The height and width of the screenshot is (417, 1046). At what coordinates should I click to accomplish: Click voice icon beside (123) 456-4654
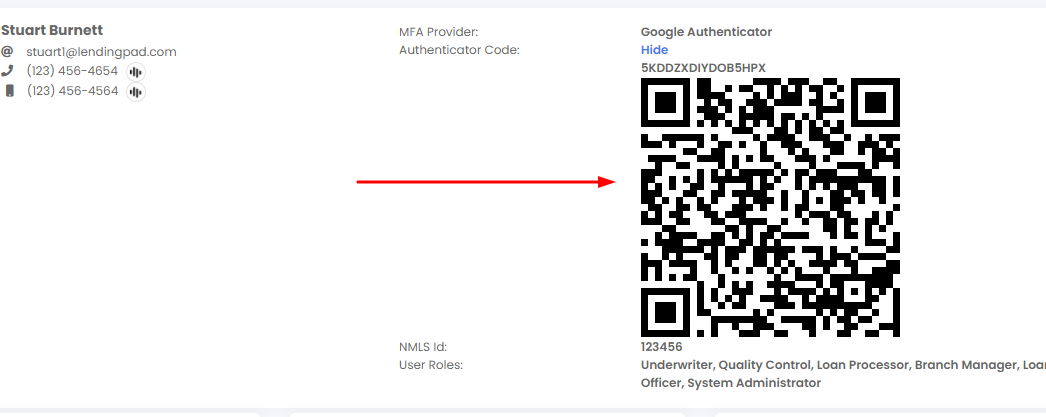click(136, 72)
